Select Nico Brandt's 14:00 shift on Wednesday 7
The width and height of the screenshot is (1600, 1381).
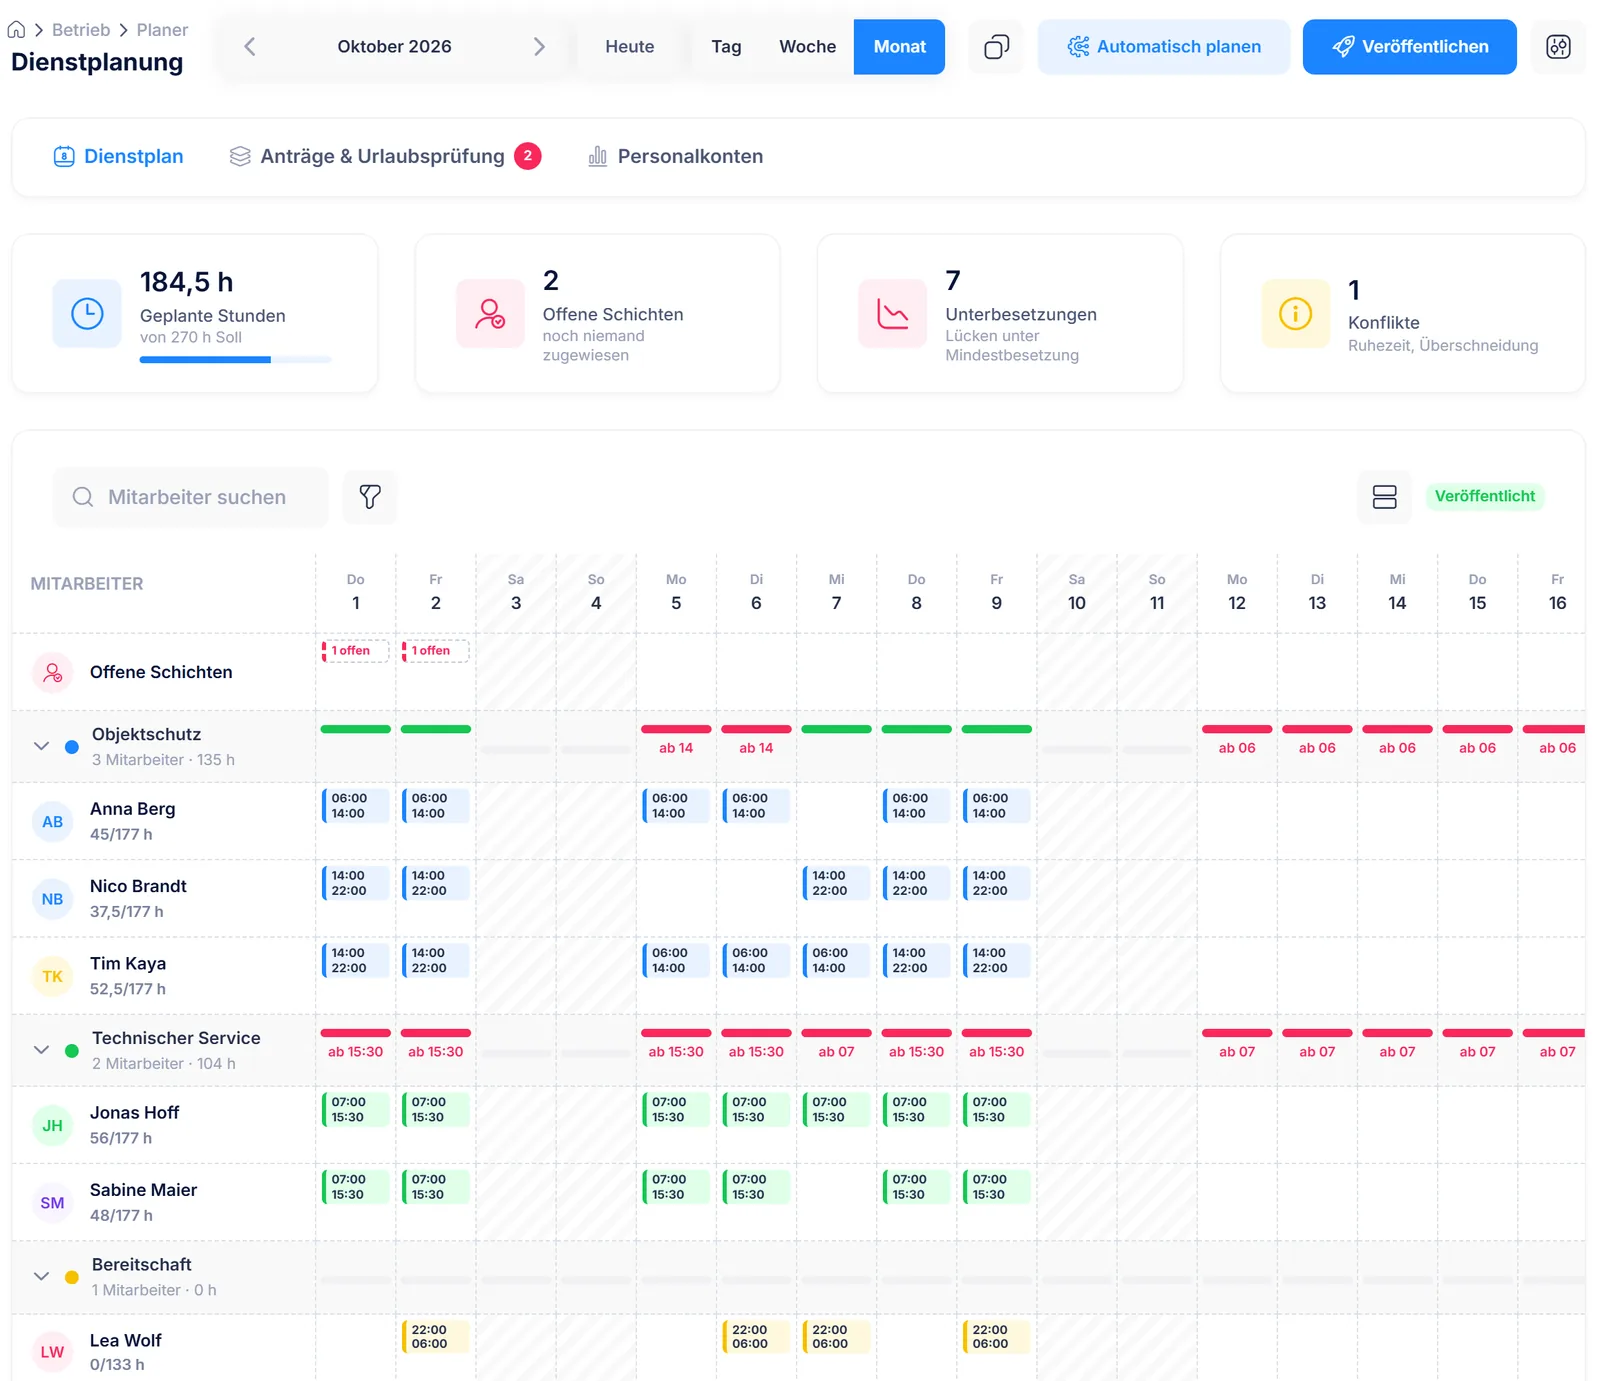tap(836, 883)
